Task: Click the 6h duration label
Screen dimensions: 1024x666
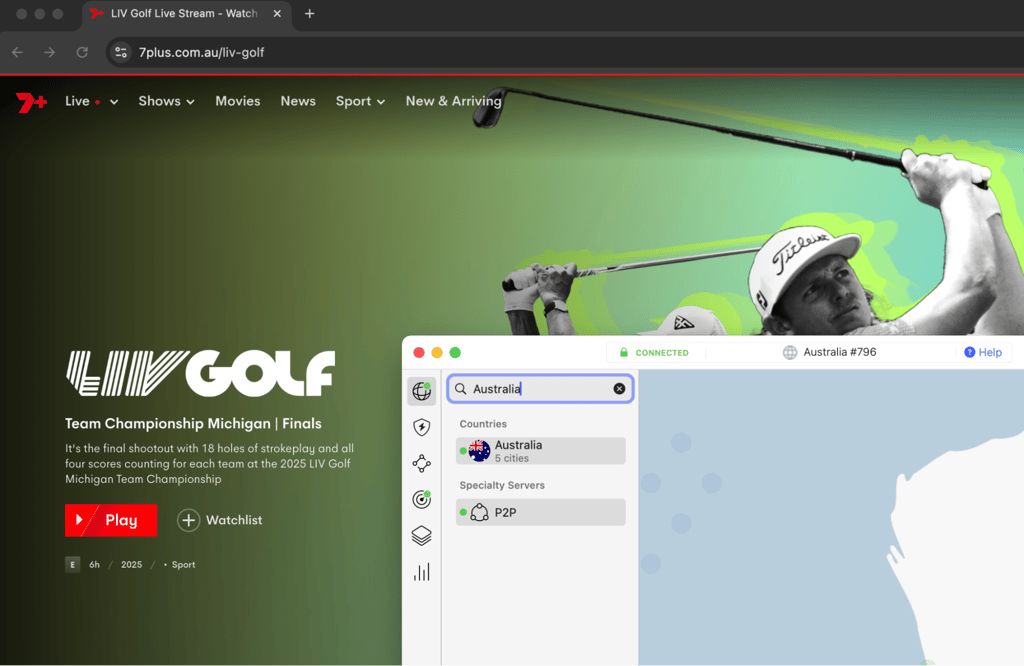Action: click(95, 564)
